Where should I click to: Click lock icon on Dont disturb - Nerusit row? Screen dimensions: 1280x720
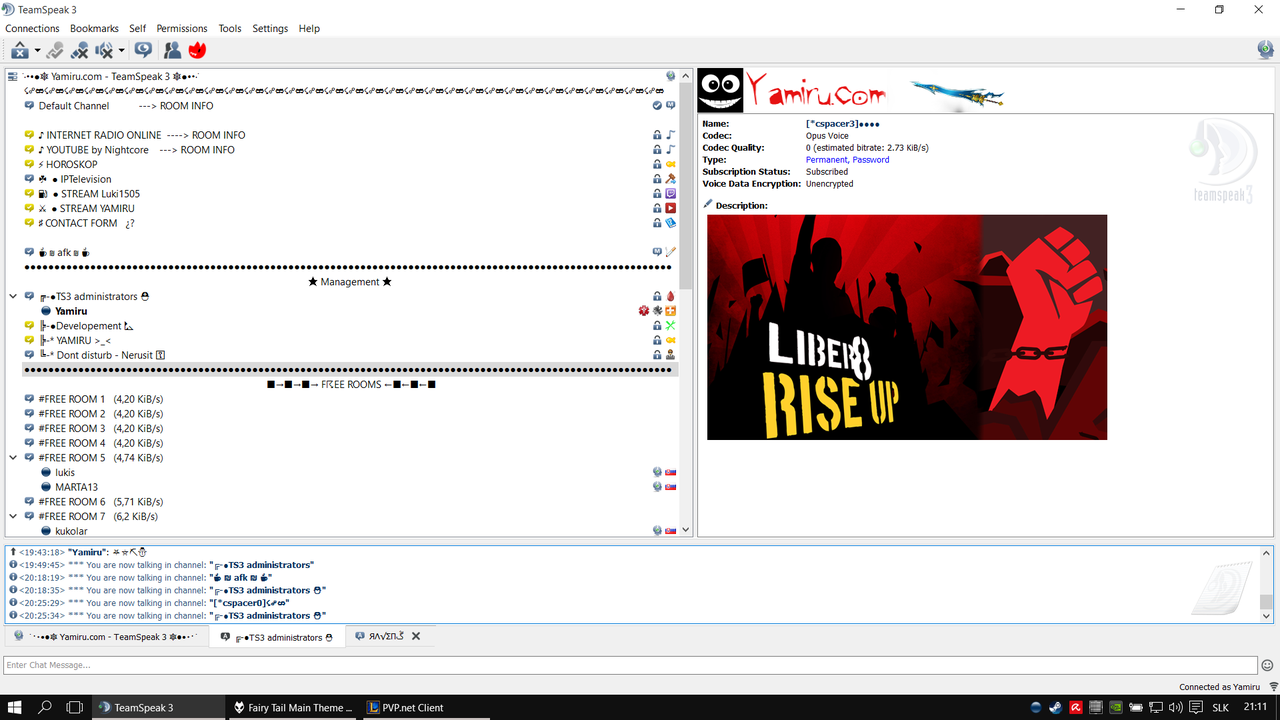(657, 355)
